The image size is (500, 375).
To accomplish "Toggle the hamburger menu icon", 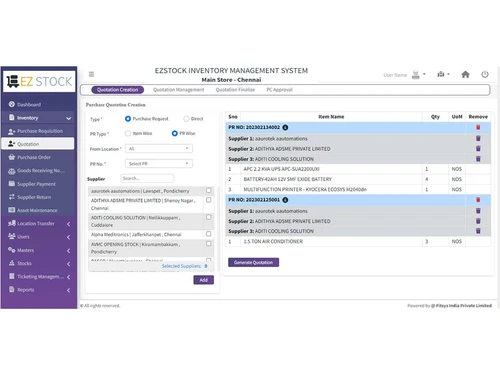I will tap(91, 74).
